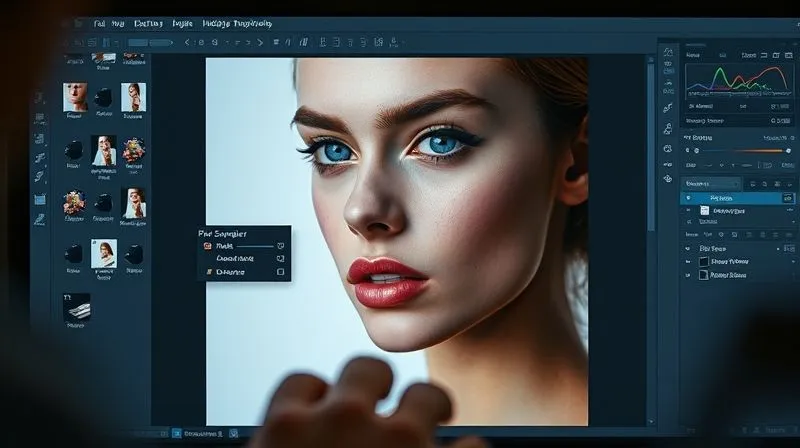Image resolution: width=800 pixels, height=448 pixels.
Task: Click the curve nodes icon in right strip
Action: pyautogui.click(x=668, y=108)
